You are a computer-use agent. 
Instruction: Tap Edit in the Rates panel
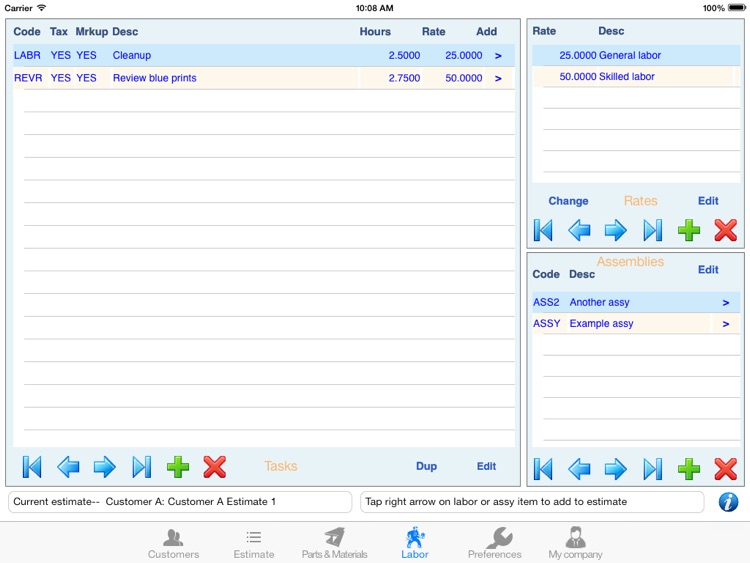tap(708, 201)
